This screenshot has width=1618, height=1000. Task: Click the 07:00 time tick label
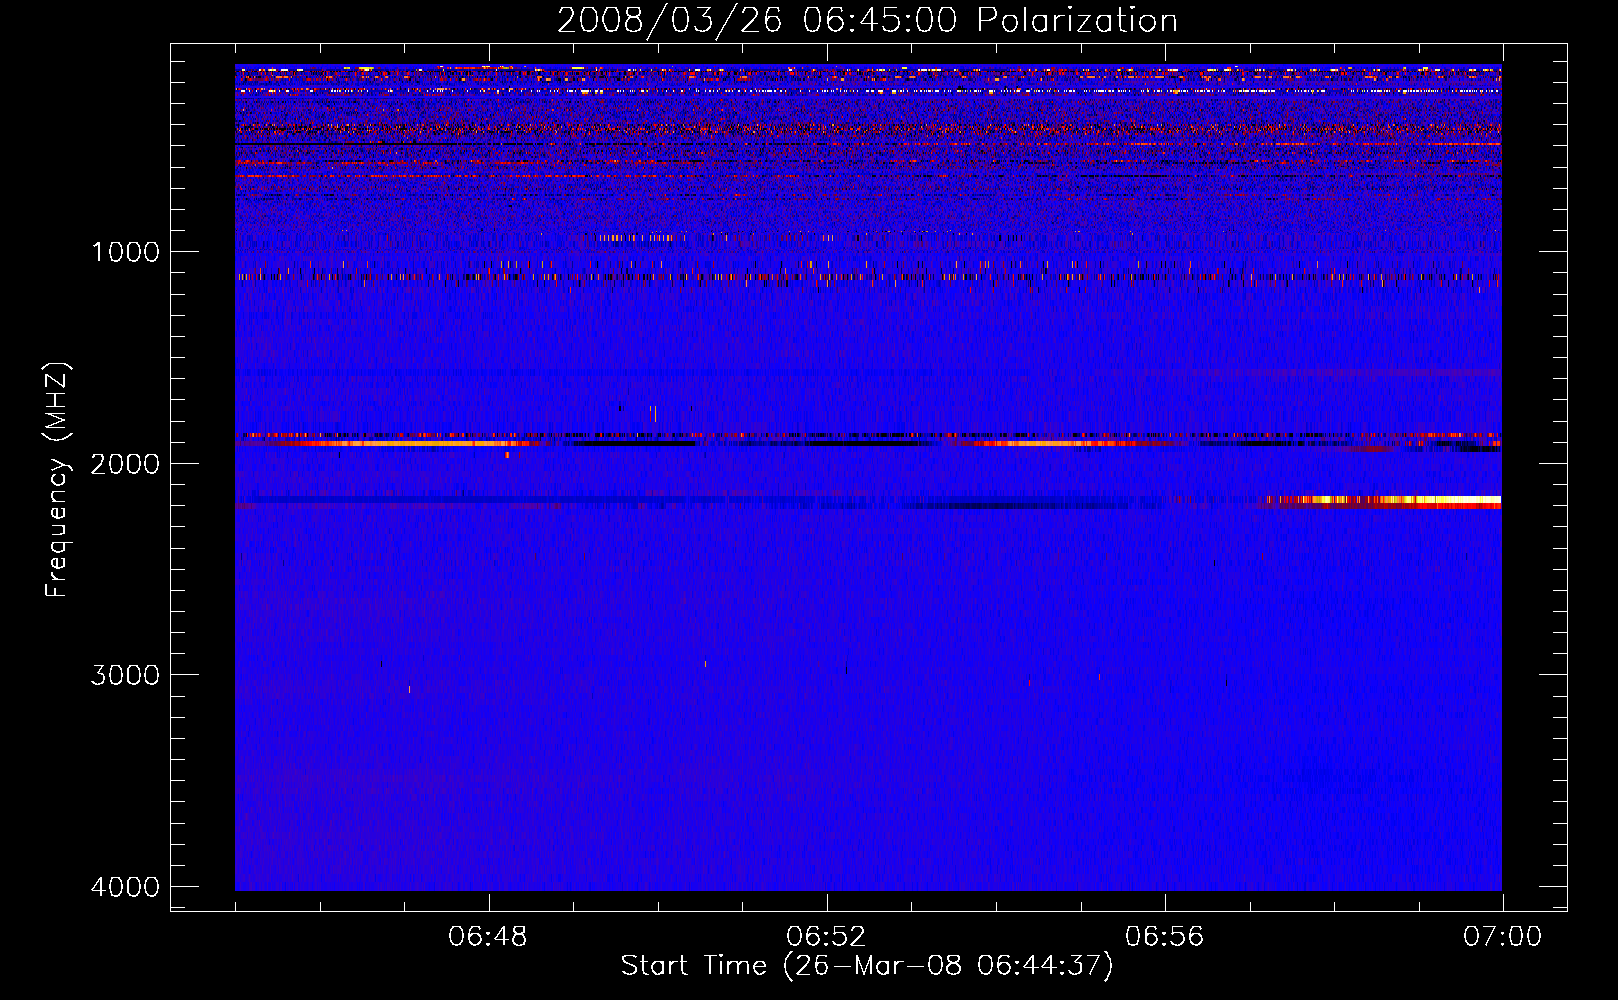point(1502,937)
